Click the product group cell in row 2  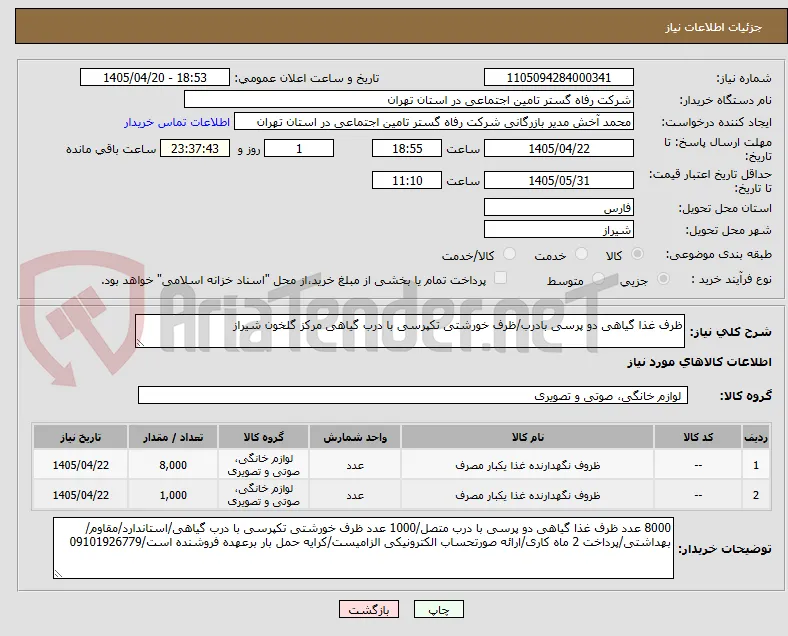[x=263, y=495]
